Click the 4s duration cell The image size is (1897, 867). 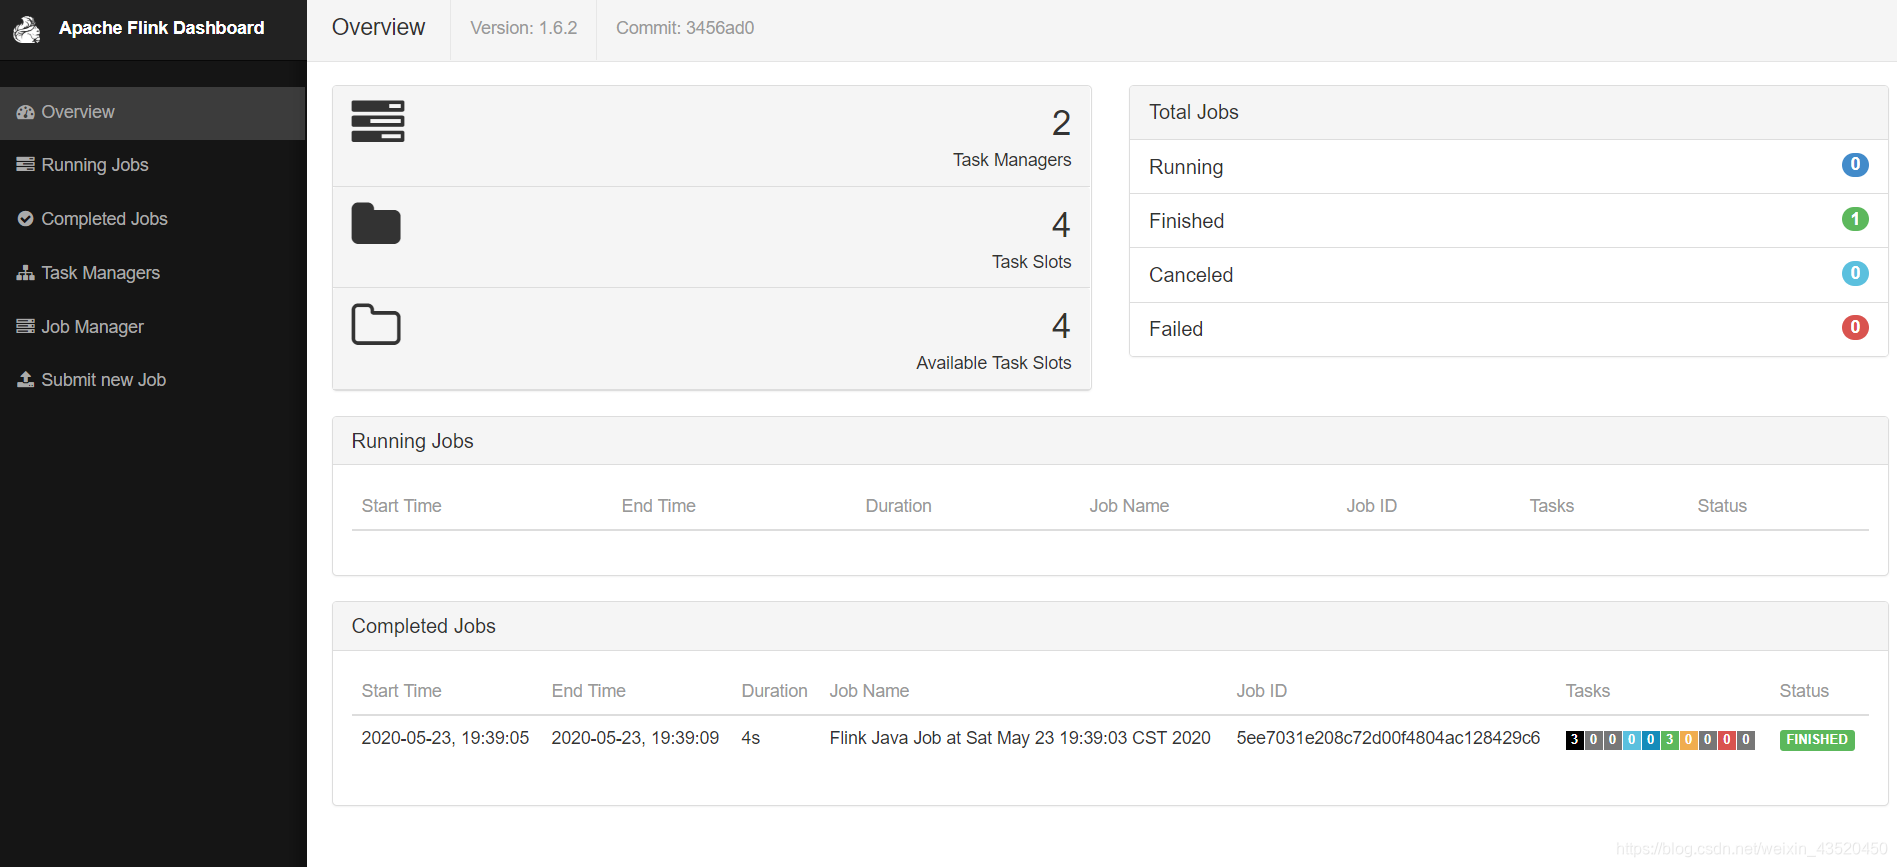point(751,738)
